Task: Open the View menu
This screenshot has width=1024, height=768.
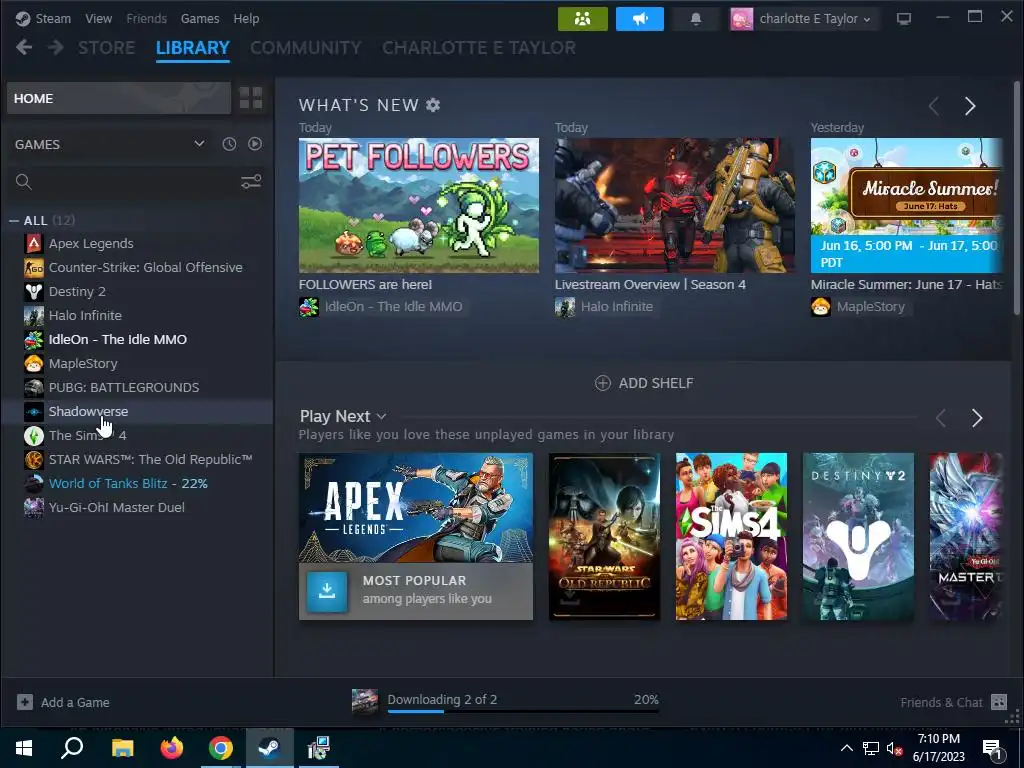Action: [x=98, y=18]
